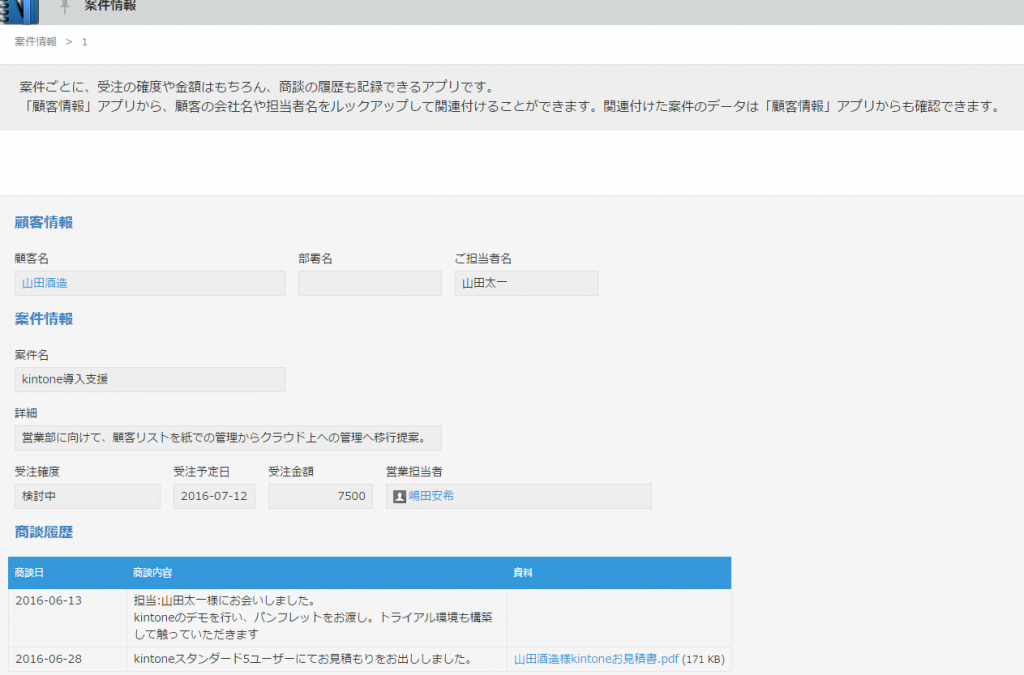
Task: Click the 受注予定日 value 2016-07-12
Action: coord(214,496)
